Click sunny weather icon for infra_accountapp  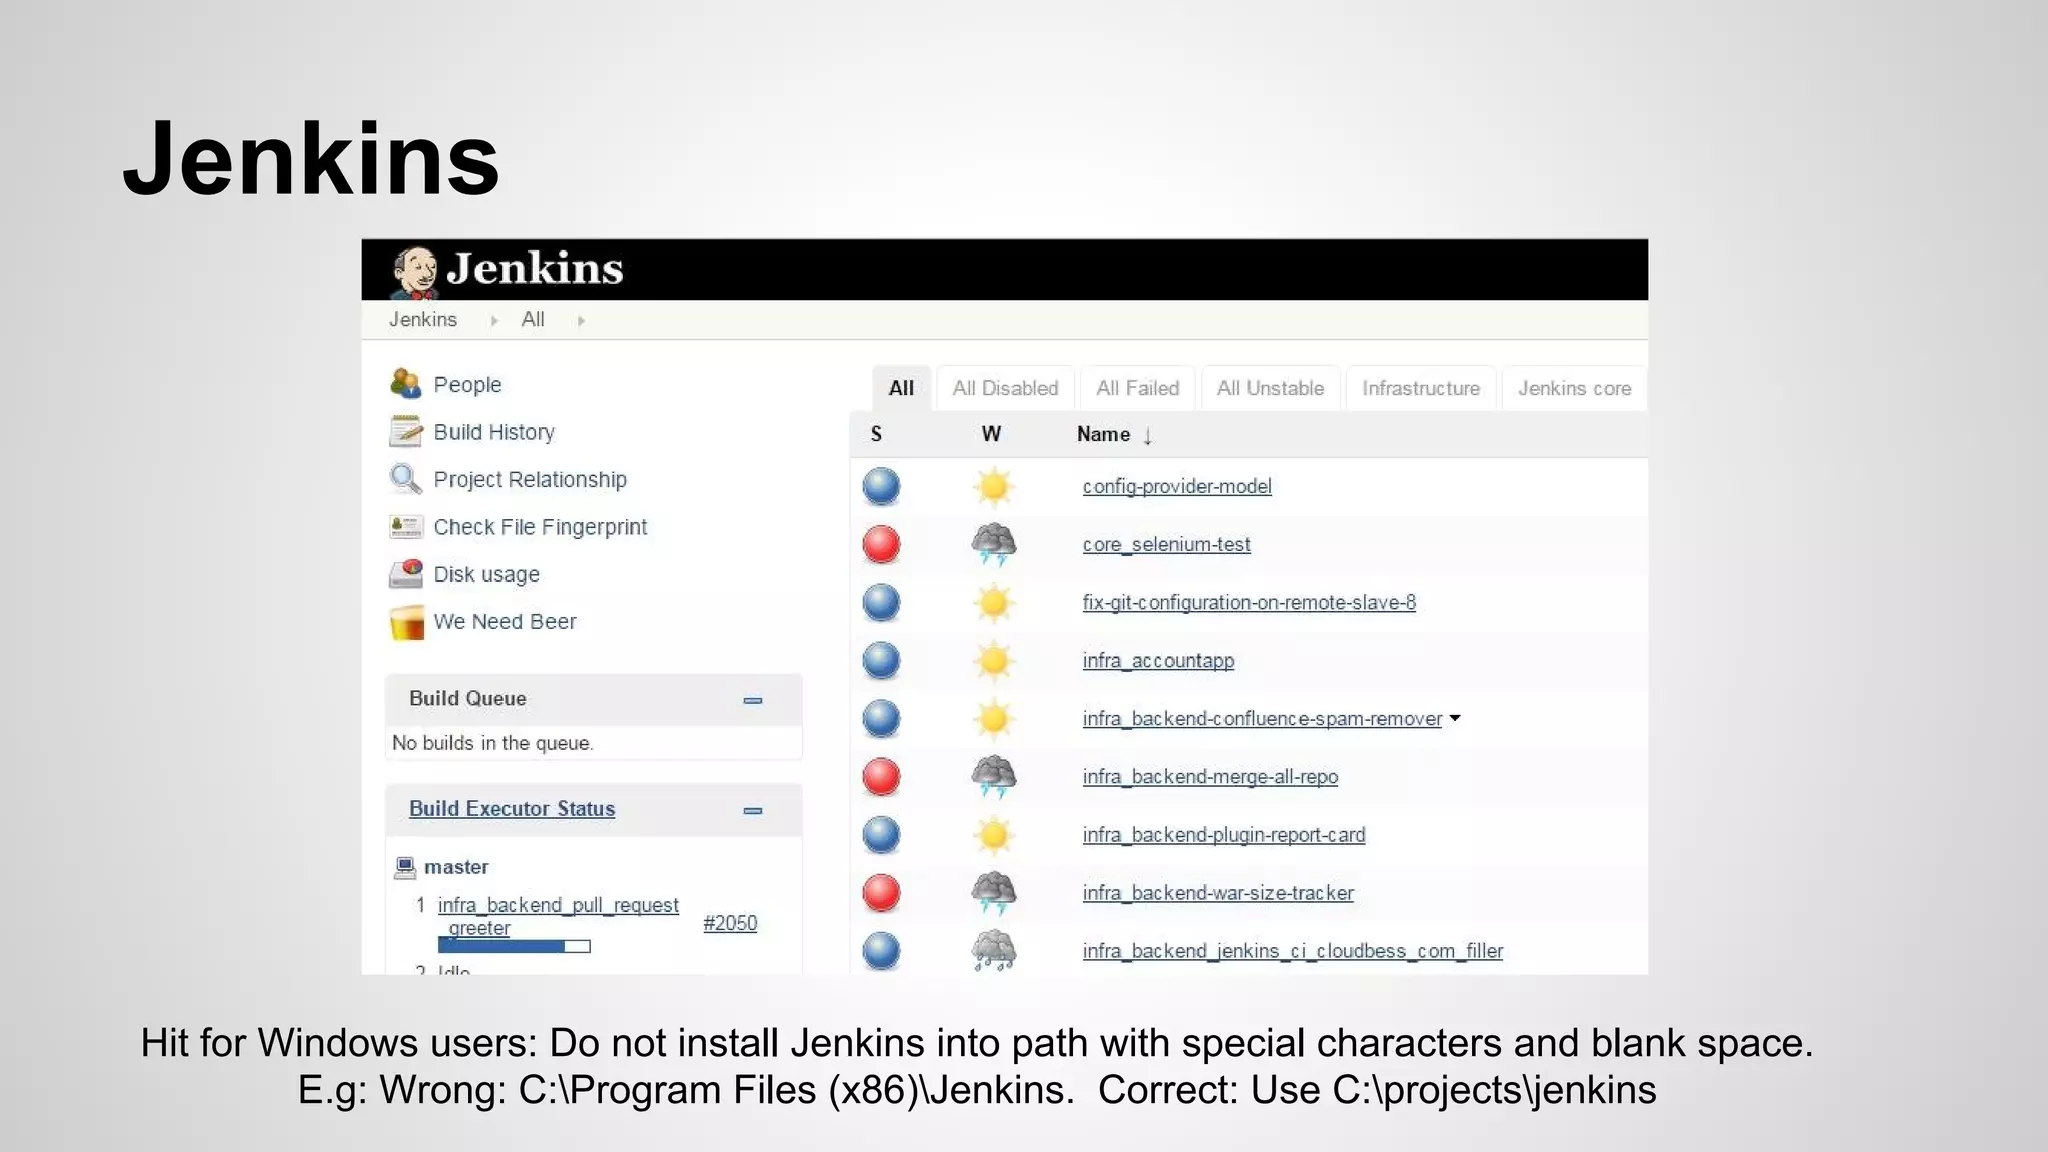click(x=993, y=661)
